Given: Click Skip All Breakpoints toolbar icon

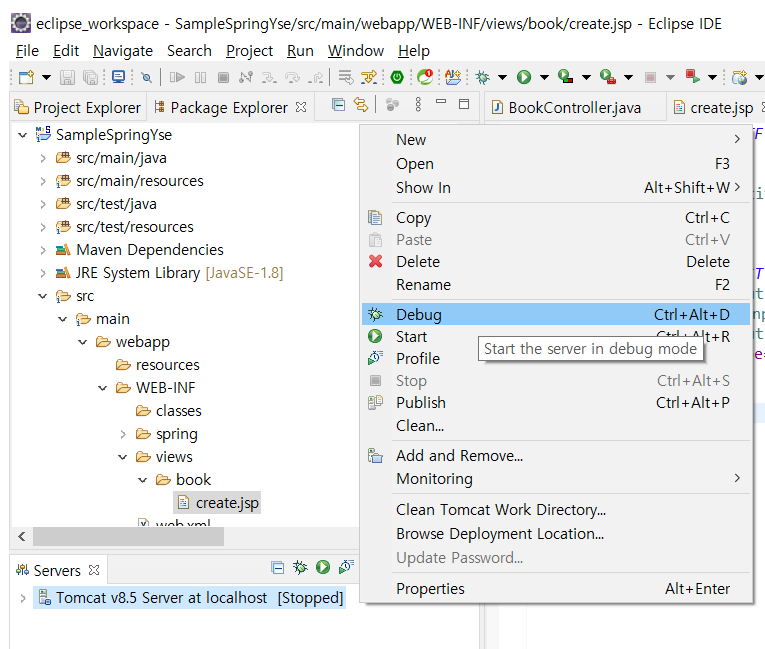Looking at the screenshot, I should click(146, 77).
